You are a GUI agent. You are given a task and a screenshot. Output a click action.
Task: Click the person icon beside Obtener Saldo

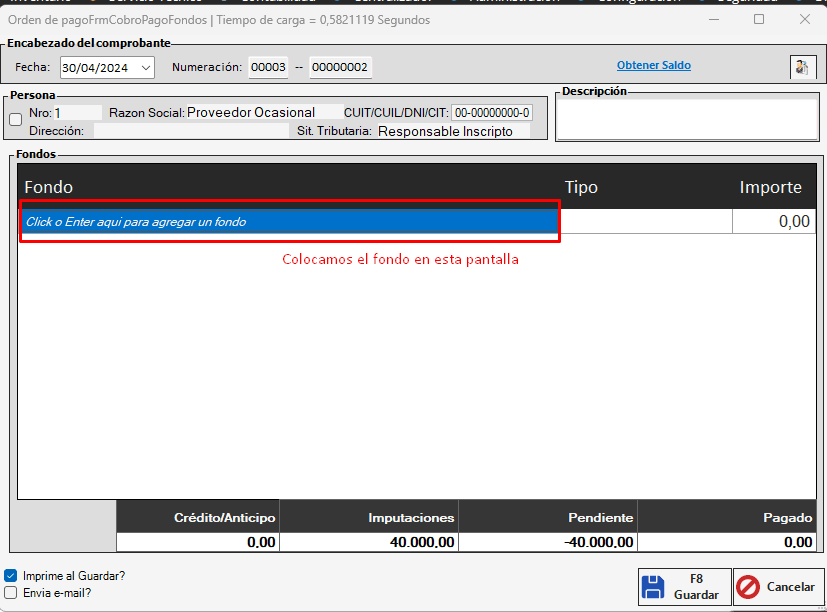pyautogui.click(x=802, y=67)
